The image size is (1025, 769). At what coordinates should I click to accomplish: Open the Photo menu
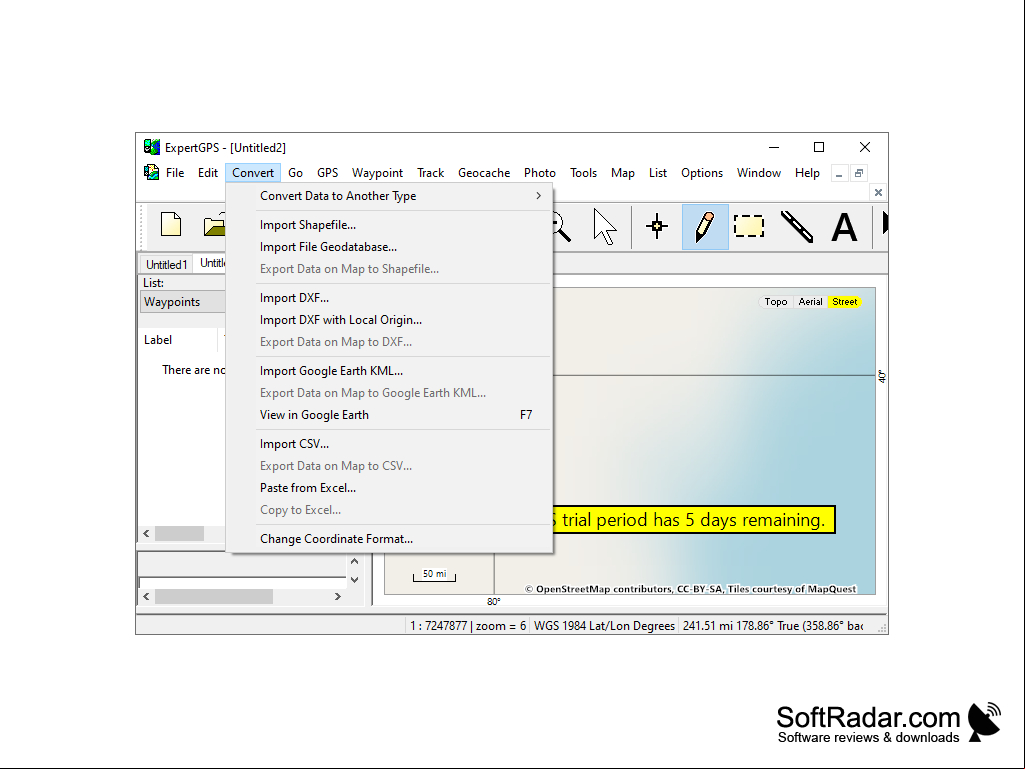(540, 173)
